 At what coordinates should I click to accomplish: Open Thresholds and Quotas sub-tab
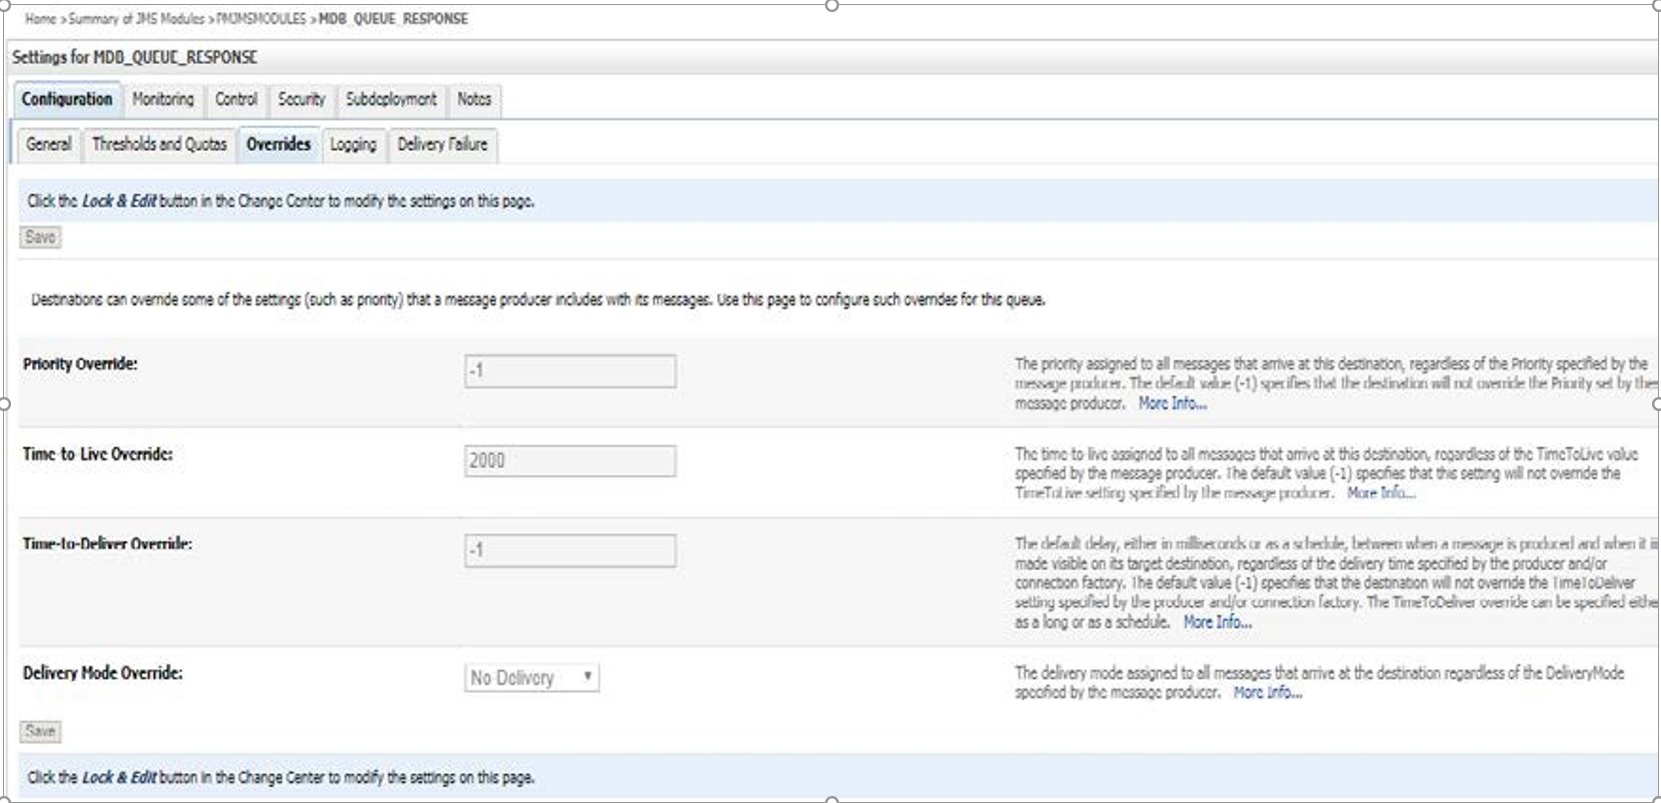point(160,144)
